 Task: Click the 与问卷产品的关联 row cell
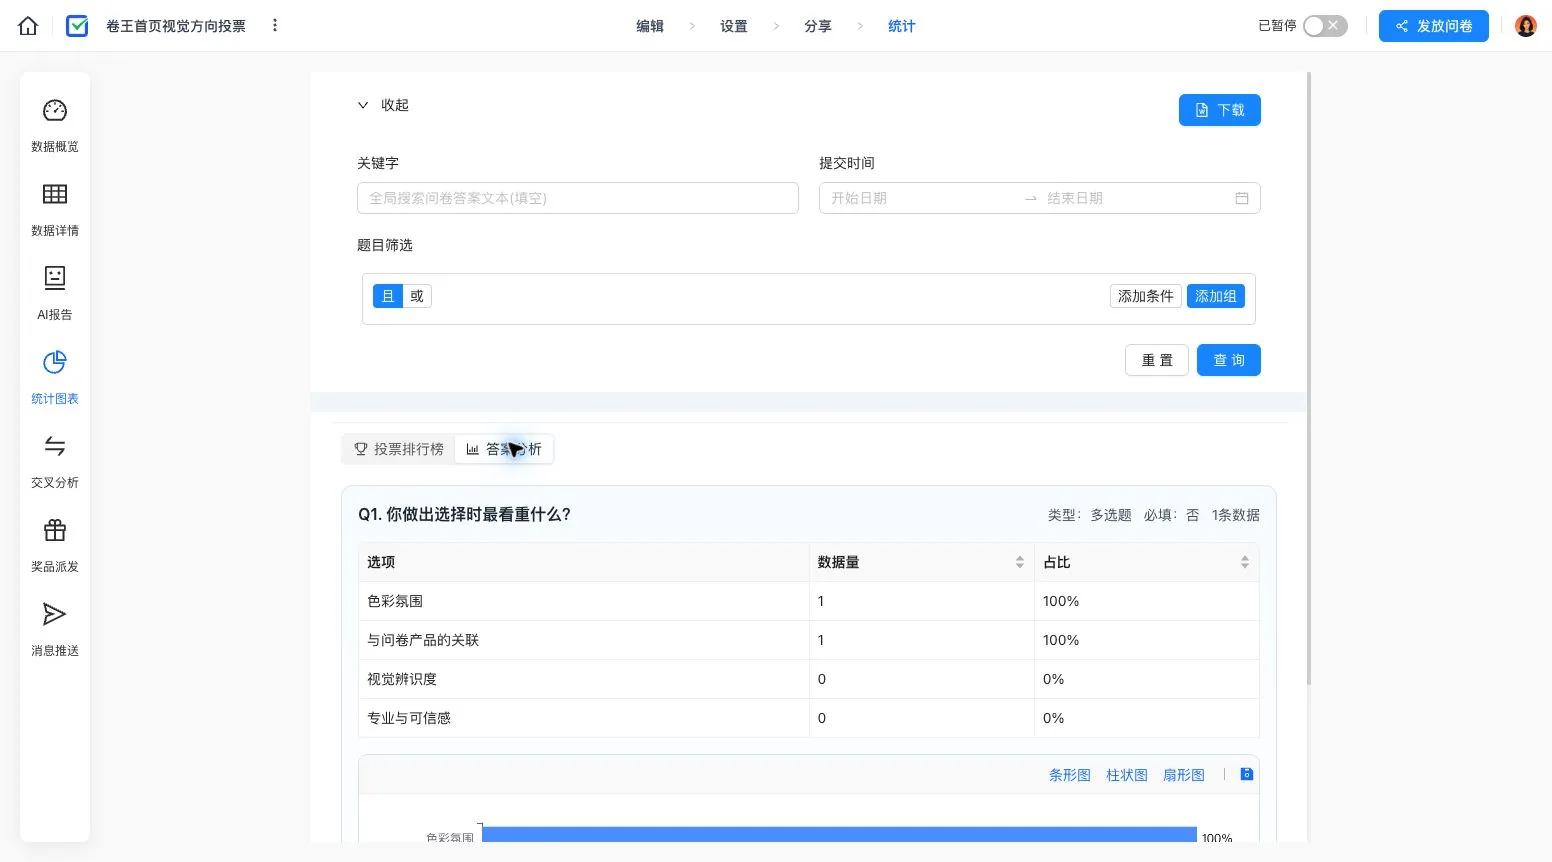(584, 640)
